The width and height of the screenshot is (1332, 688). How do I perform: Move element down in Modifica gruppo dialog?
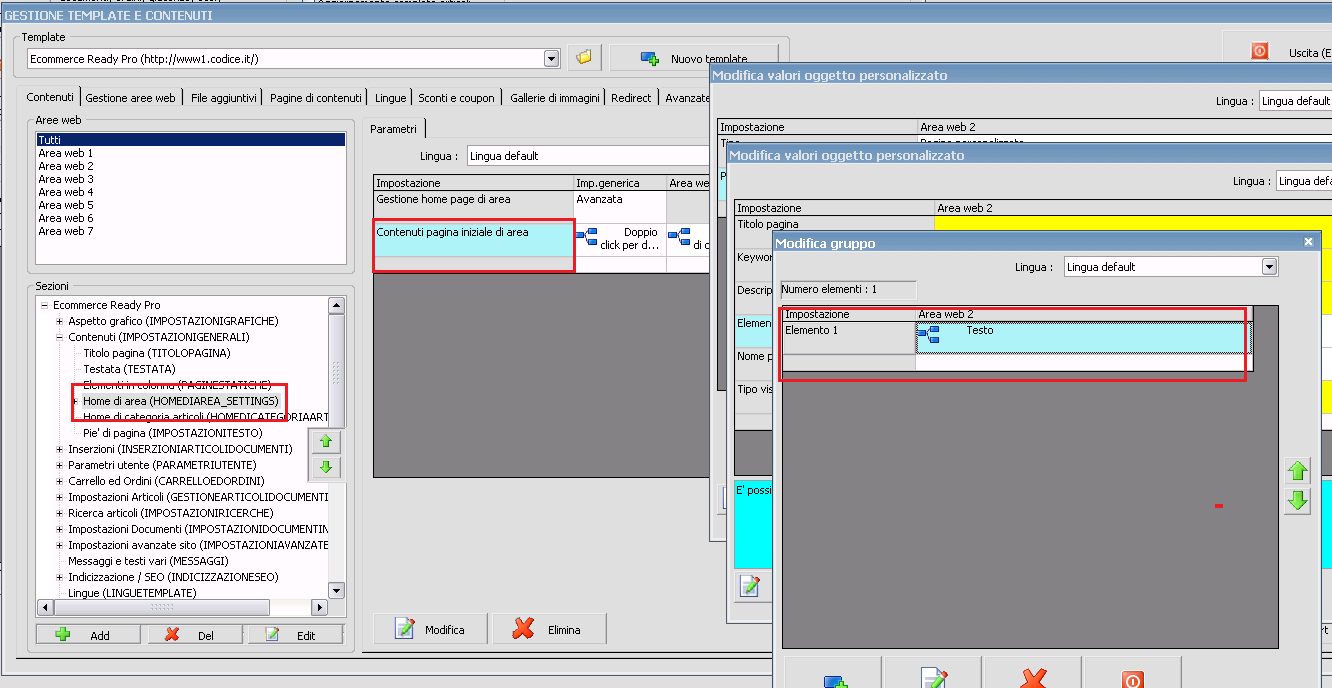tap(1297, 501)
